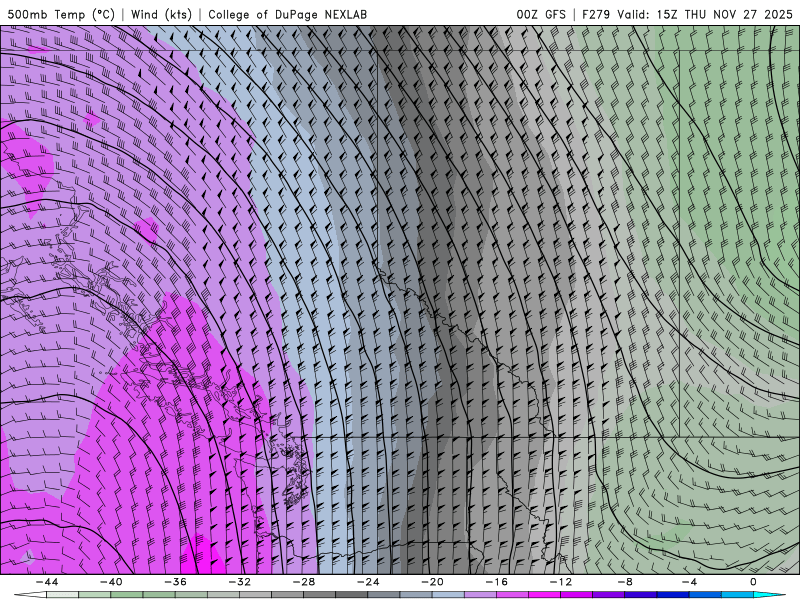Click the -16 color scale label
800x600 pixels.
click(x=496, y=582)
